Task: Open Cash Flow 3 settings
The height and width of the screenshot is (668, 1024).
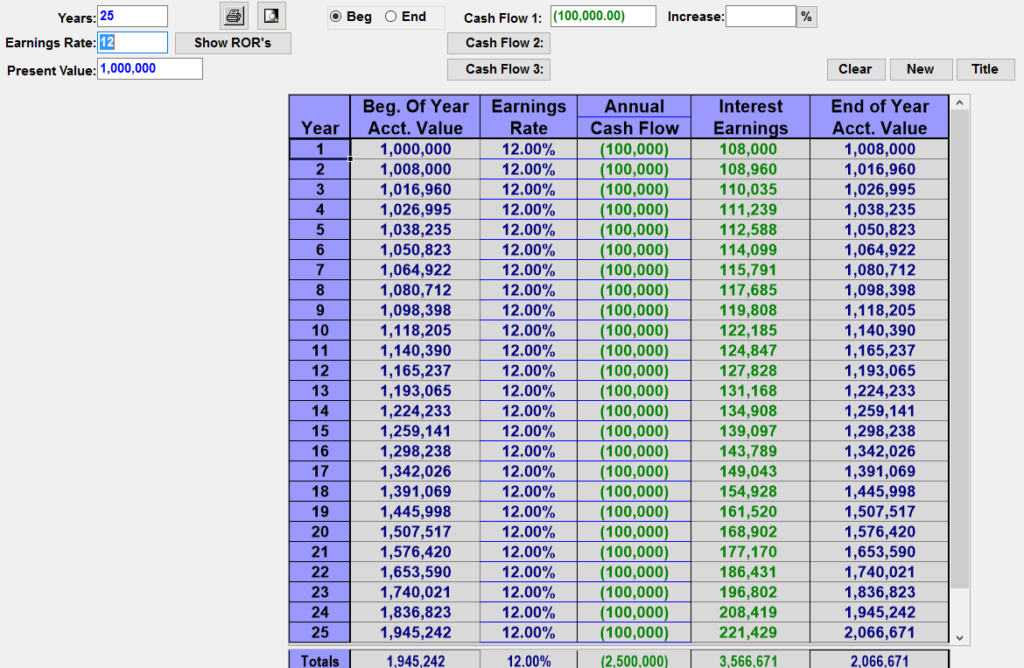Action: (x=498, y=69)
